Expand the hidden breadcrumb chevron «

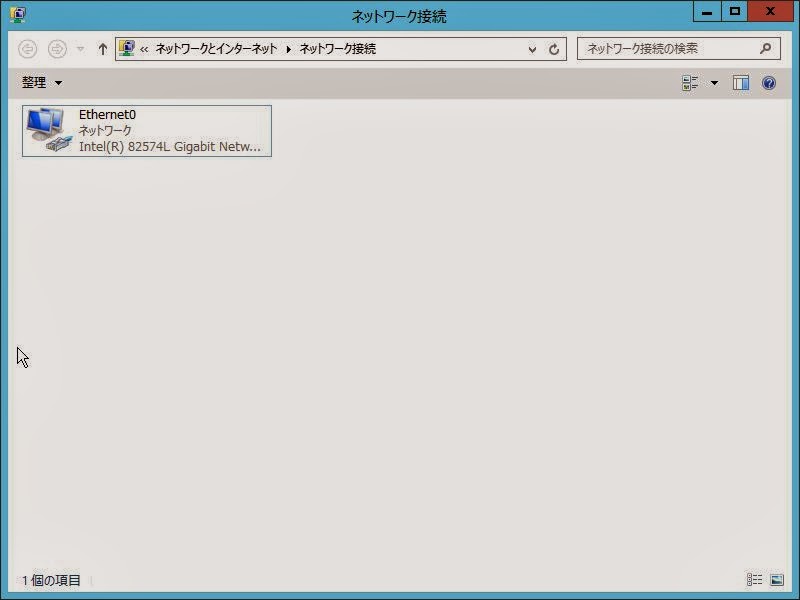click(144, 49)
